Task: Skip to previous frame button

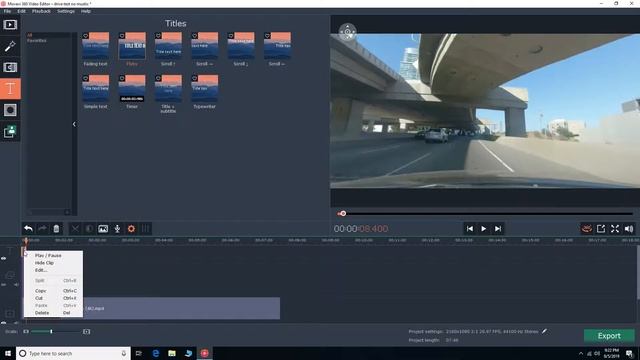Action: pos(470,229)
